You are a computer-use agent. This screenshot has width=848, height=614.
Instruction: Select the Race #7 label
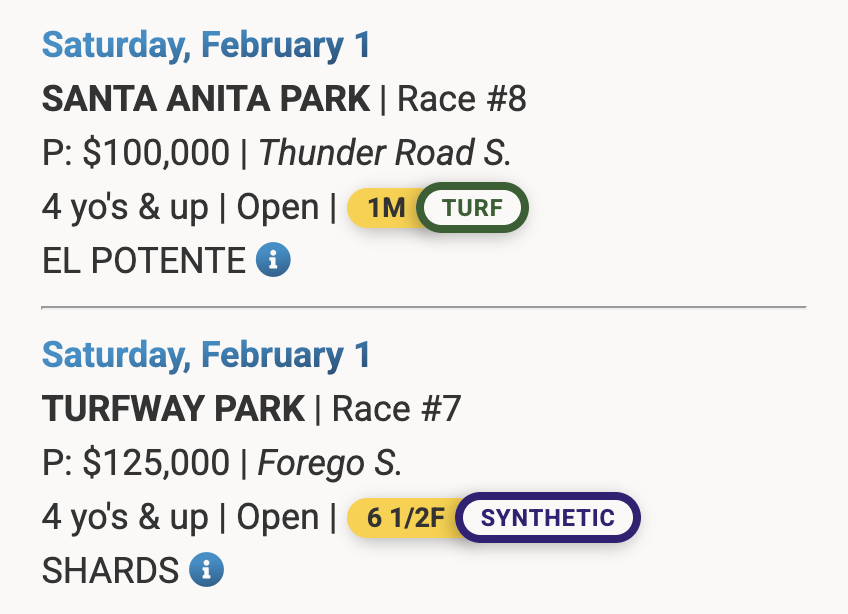(x=396, y=409)
